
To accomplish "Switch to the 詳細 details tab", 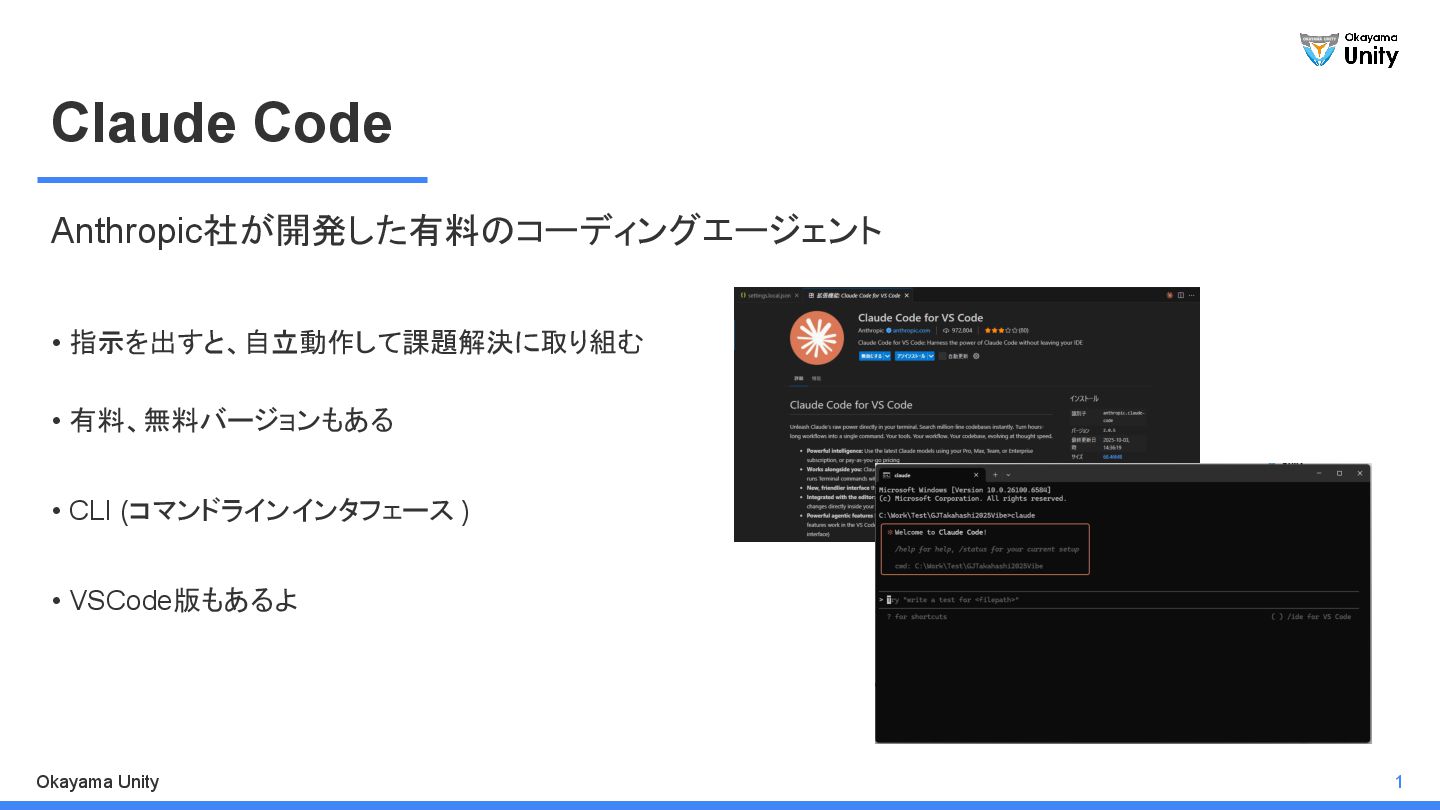I will pyautogui.click(x=798, y=379).
